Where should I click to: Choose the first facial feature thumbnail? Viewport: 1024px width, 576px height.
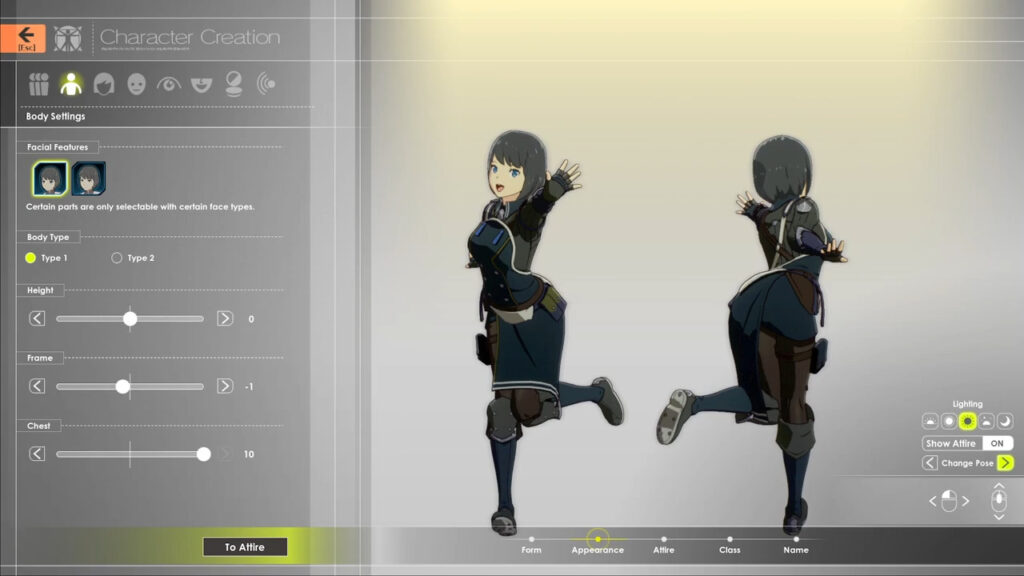(x=50, y=178)
